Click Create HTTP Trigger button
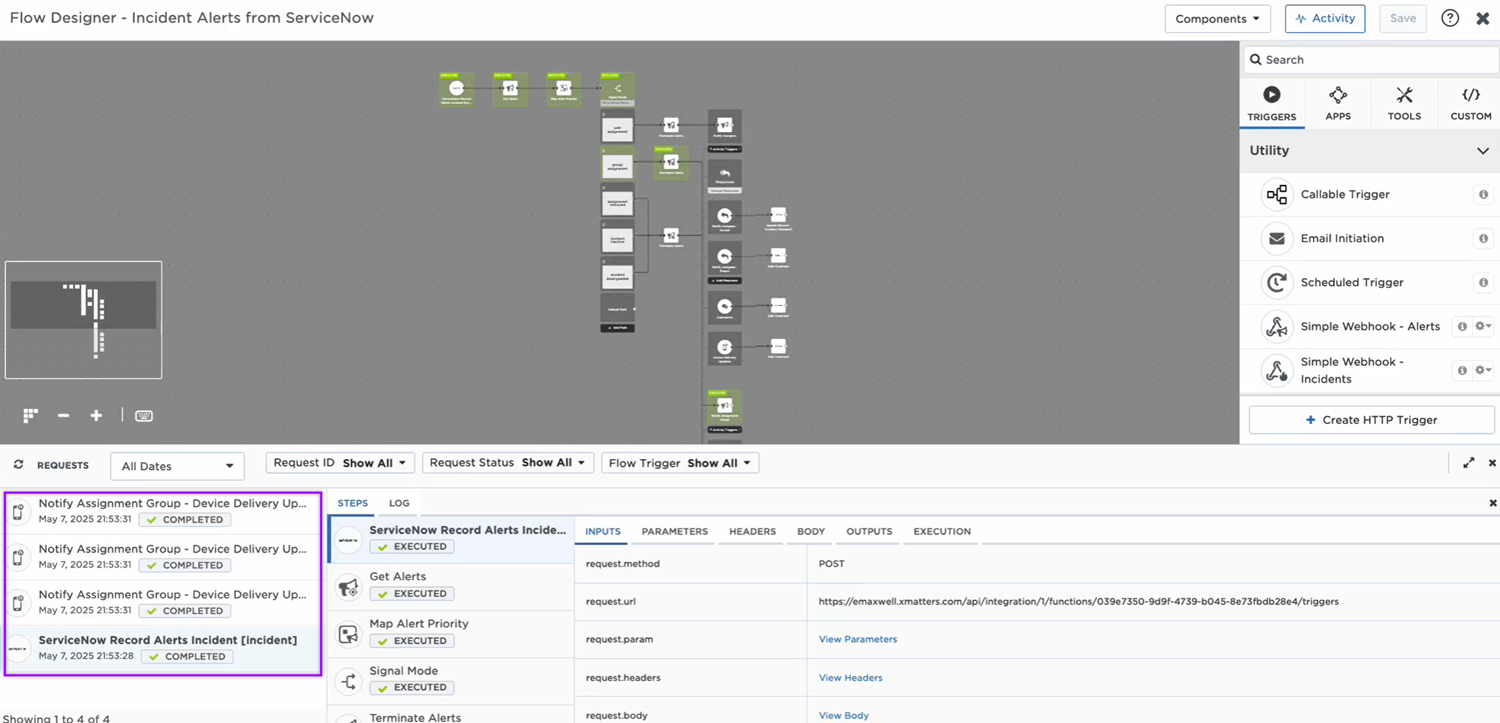The height and width of the screenshot is (723, 1500). point(1371,420)
